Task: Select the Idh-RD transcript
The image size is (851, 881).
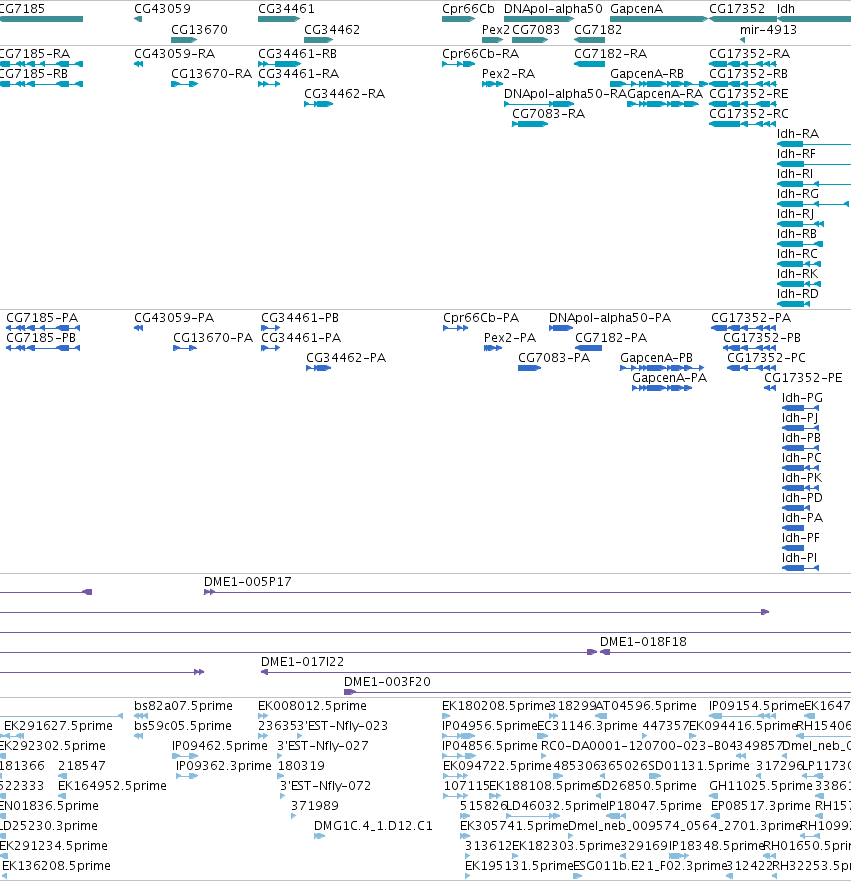Action: coord(793,304)
